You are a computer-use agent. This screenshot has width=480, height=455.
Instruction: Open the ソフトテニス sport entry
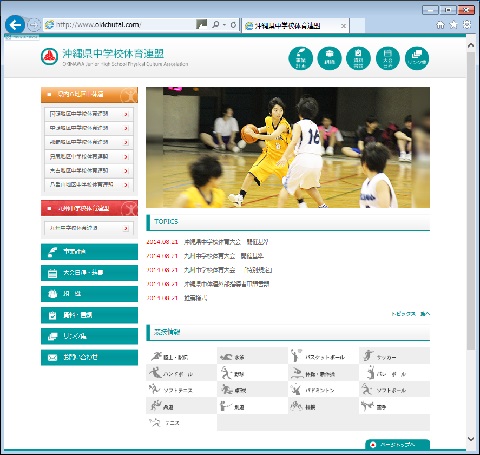[182, 389]
